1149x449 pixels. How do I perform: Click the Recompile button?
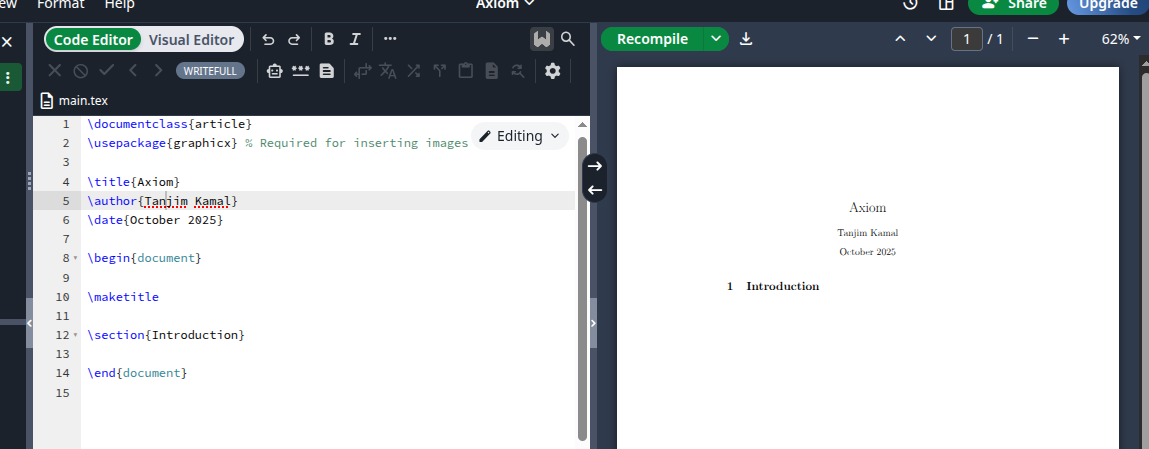(x=652, y=39)
